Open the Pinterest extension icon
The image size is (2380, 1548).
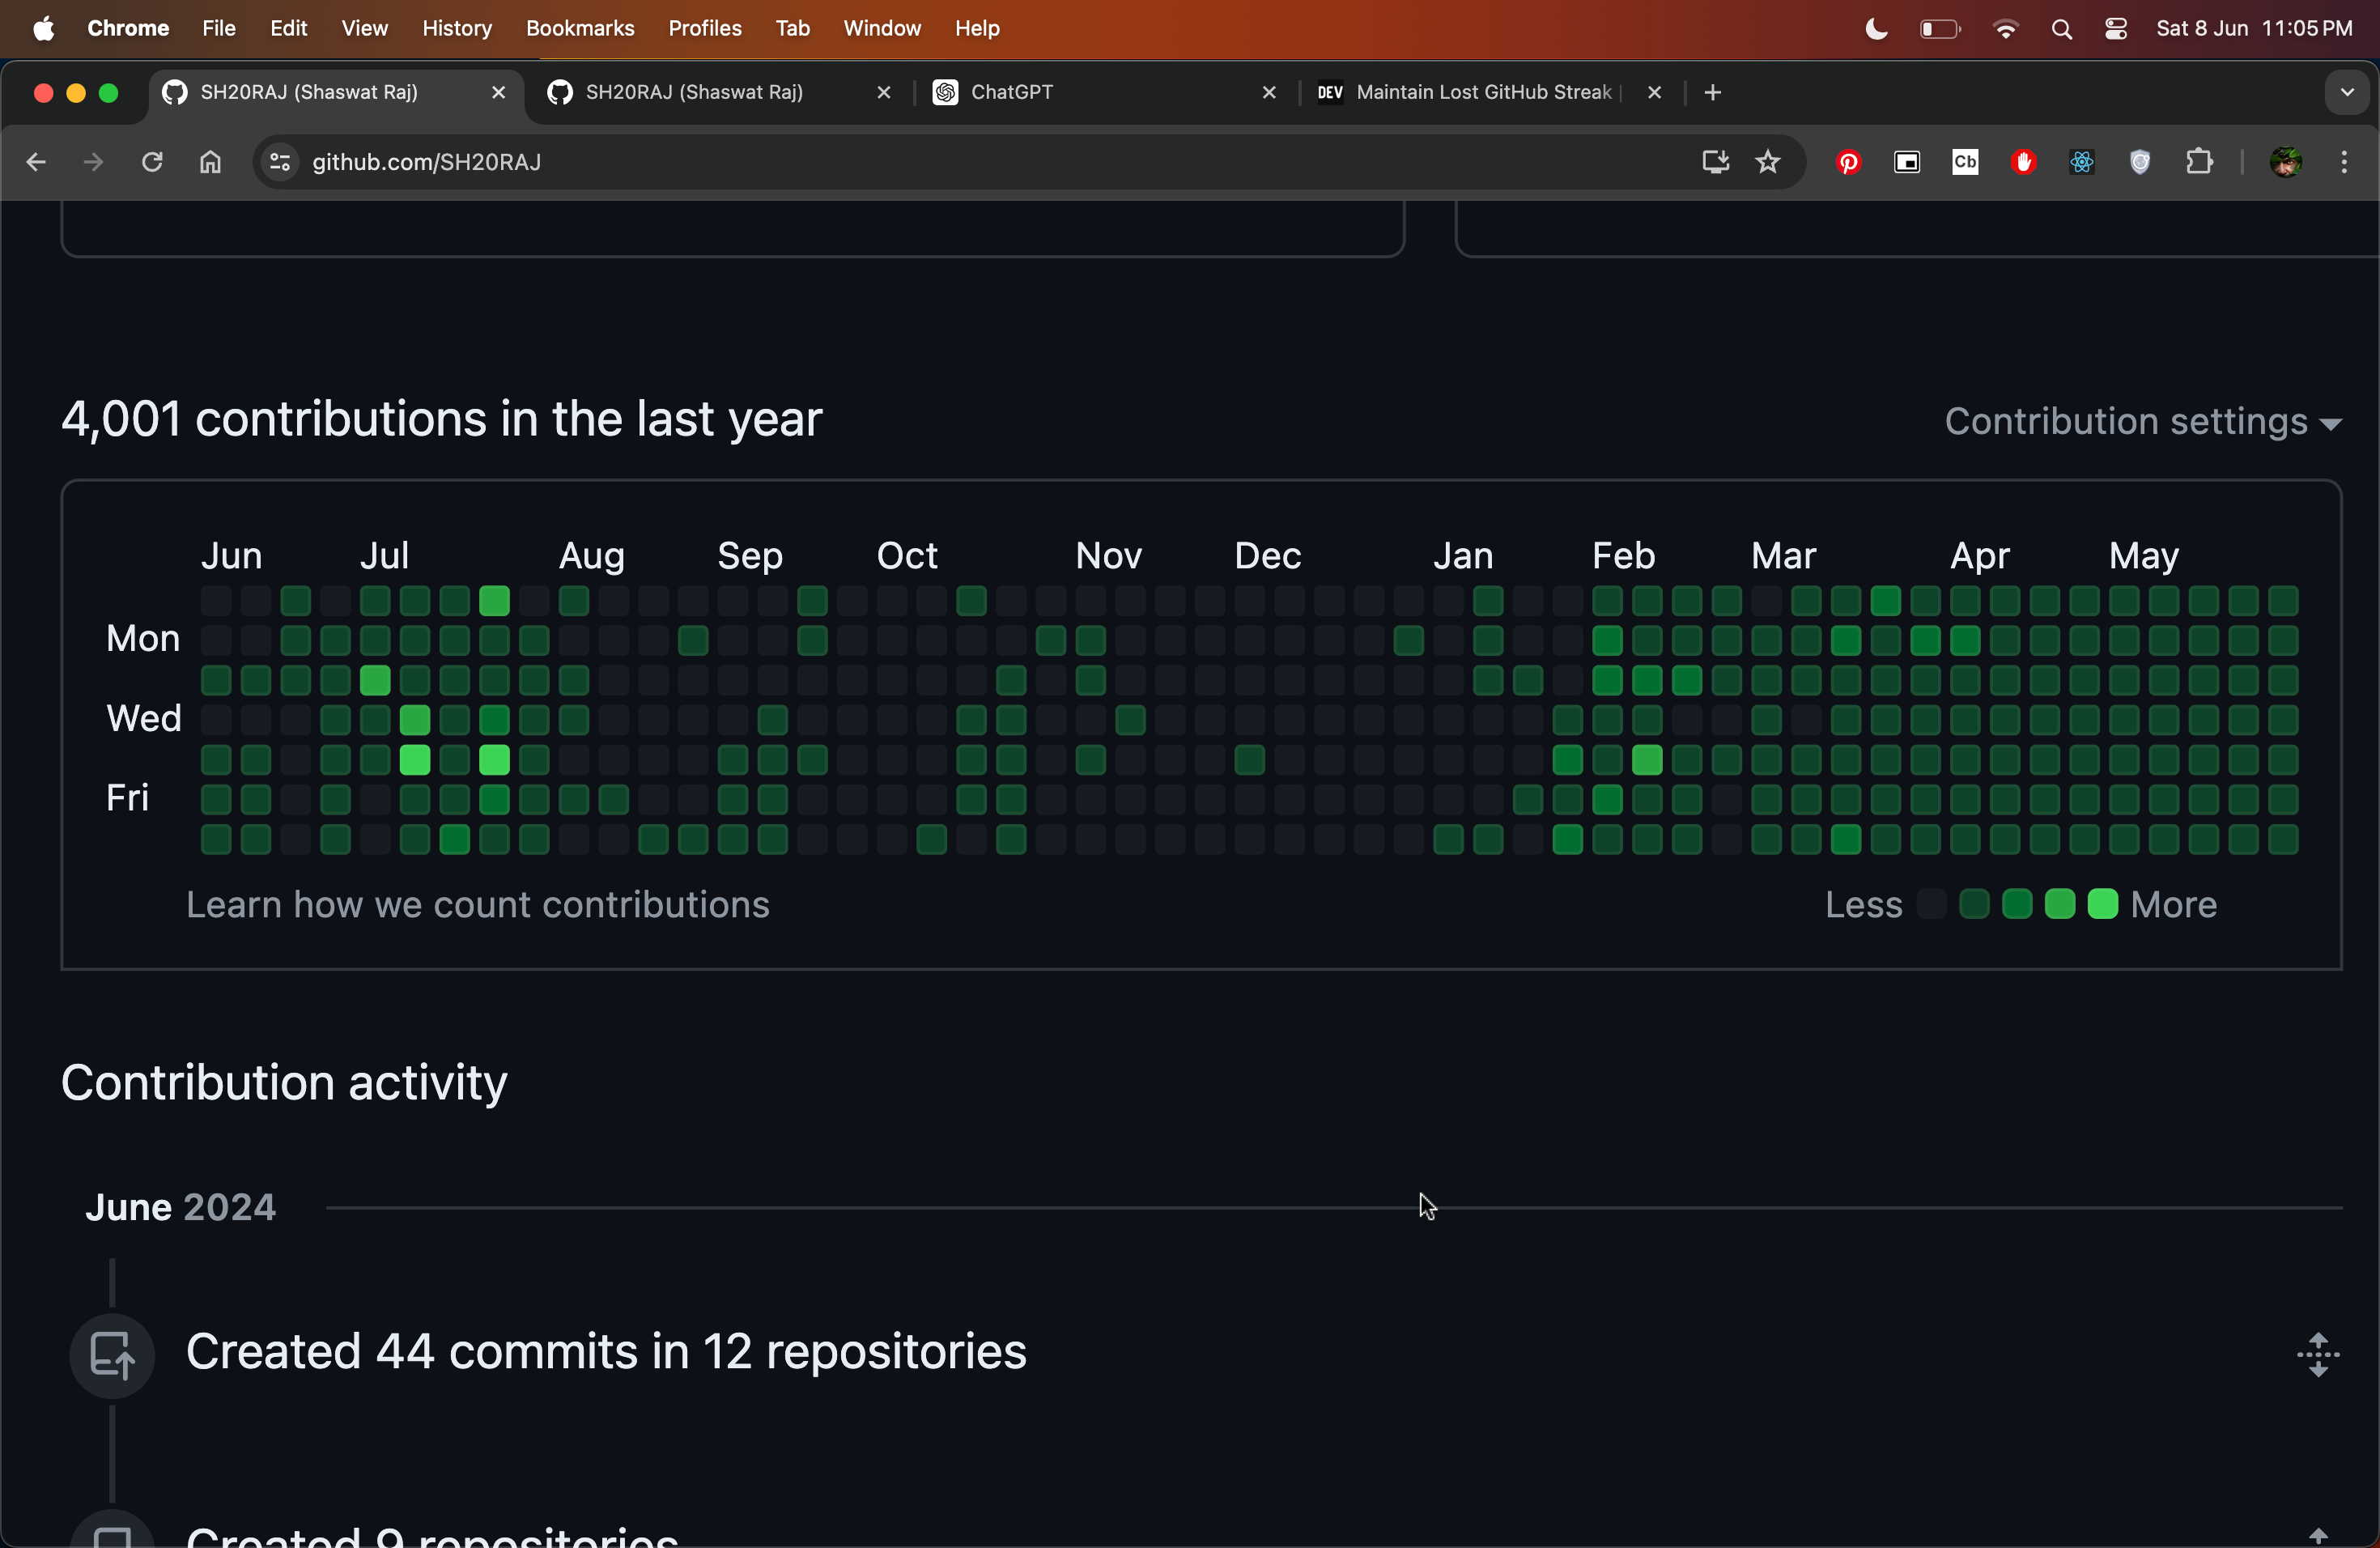point(1848,162)
